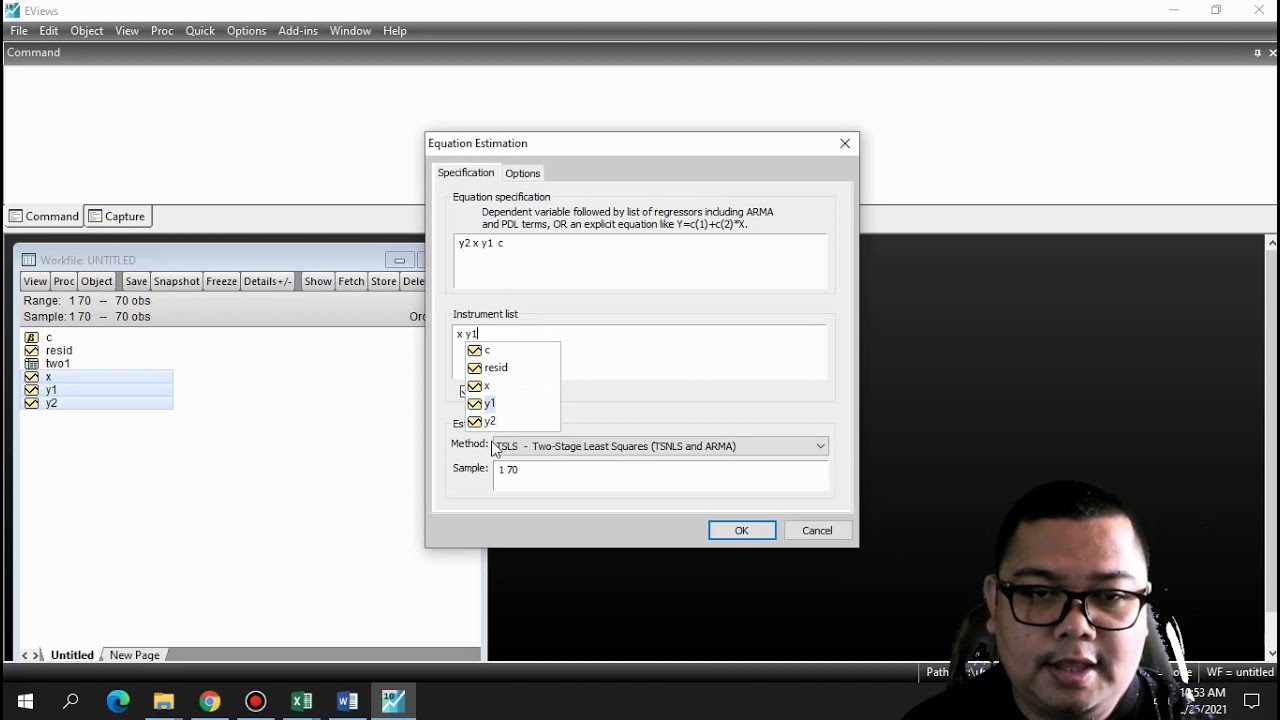Viewport: 1280px width, 720px height.
Task: Click the workfile toolbar Proc button
Action: pyautogui.click(x=64, y=282)
